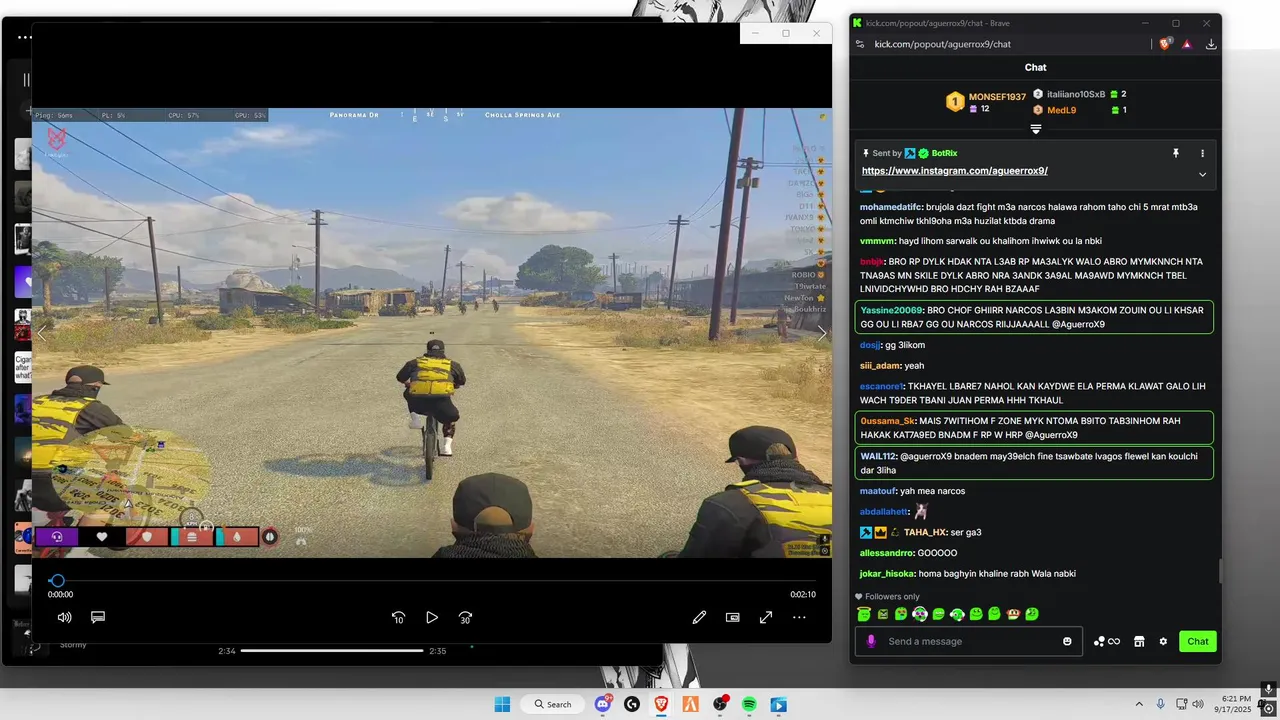Click username 0ussama_Sk in chat

click(x=888, y=421)
